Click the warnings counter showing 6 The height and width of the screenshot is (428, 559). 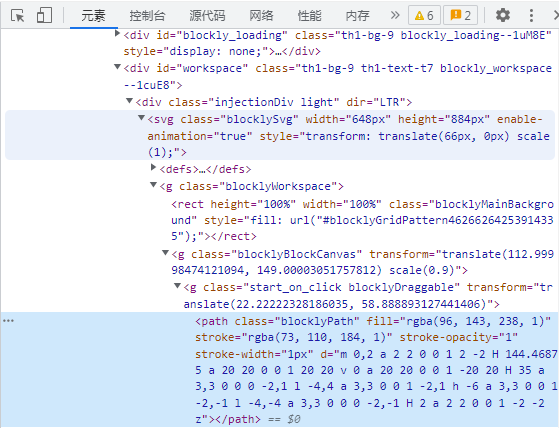pyautogui.click(x=424, y=15)
